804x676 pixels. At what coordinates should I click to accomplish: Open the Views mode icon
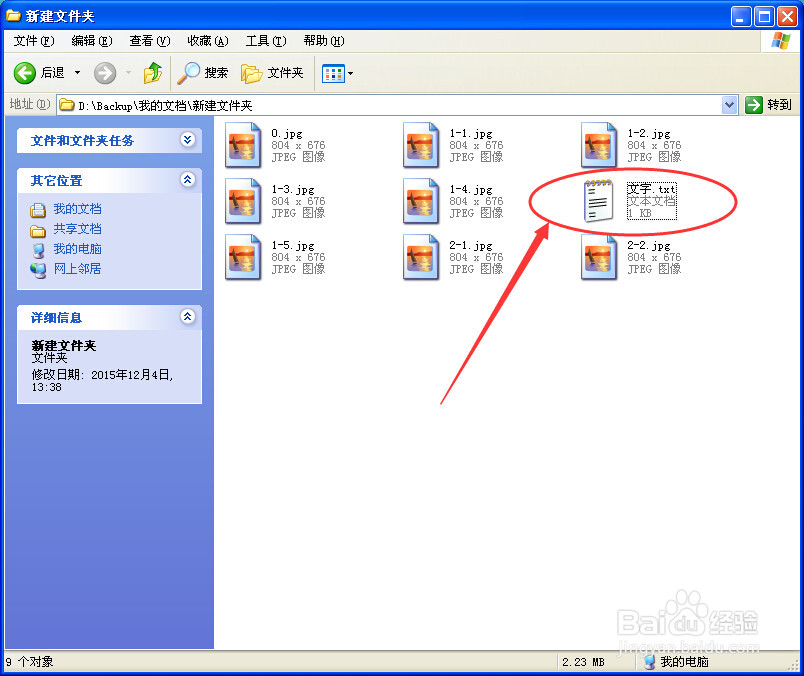[333, 73]
